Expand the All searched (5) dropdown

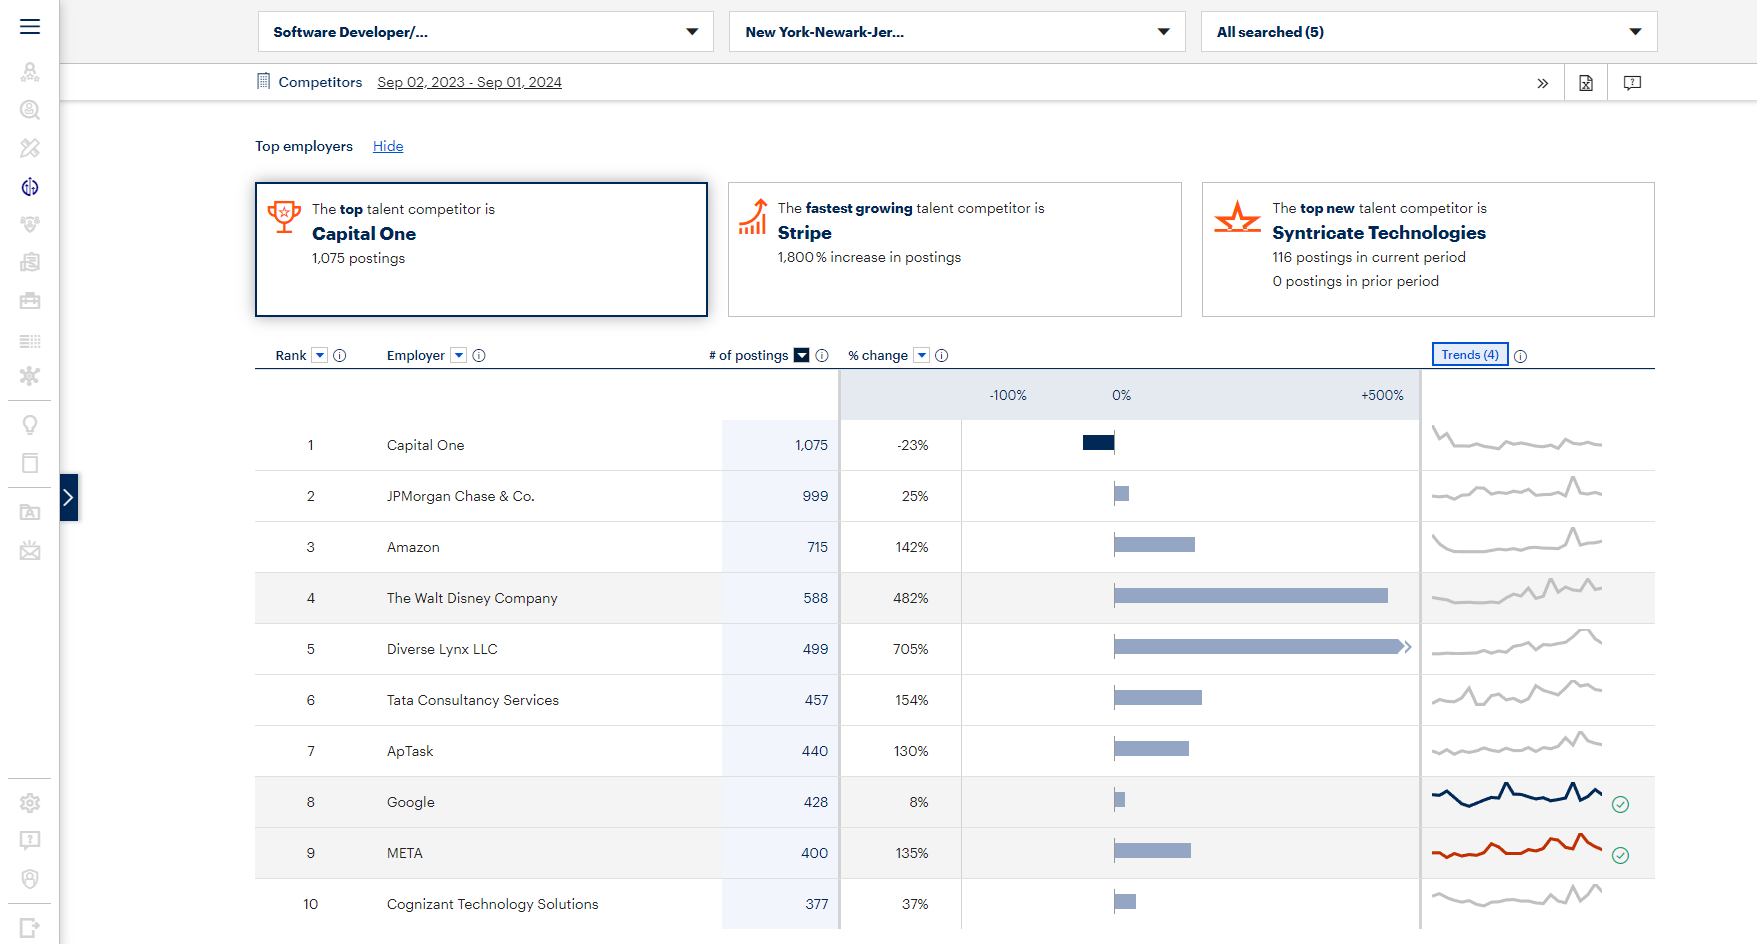tap(1428, 32)
